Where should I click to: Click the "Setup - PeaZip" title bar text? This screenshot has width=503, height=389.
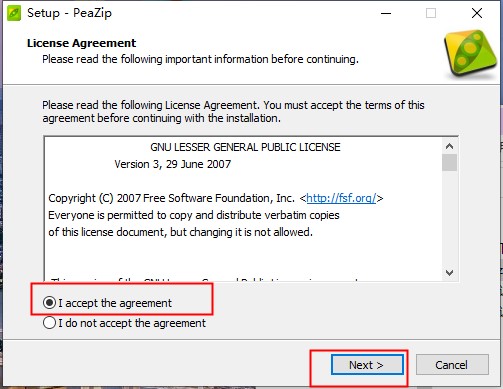pyautogui.click(x=69, y=13)
